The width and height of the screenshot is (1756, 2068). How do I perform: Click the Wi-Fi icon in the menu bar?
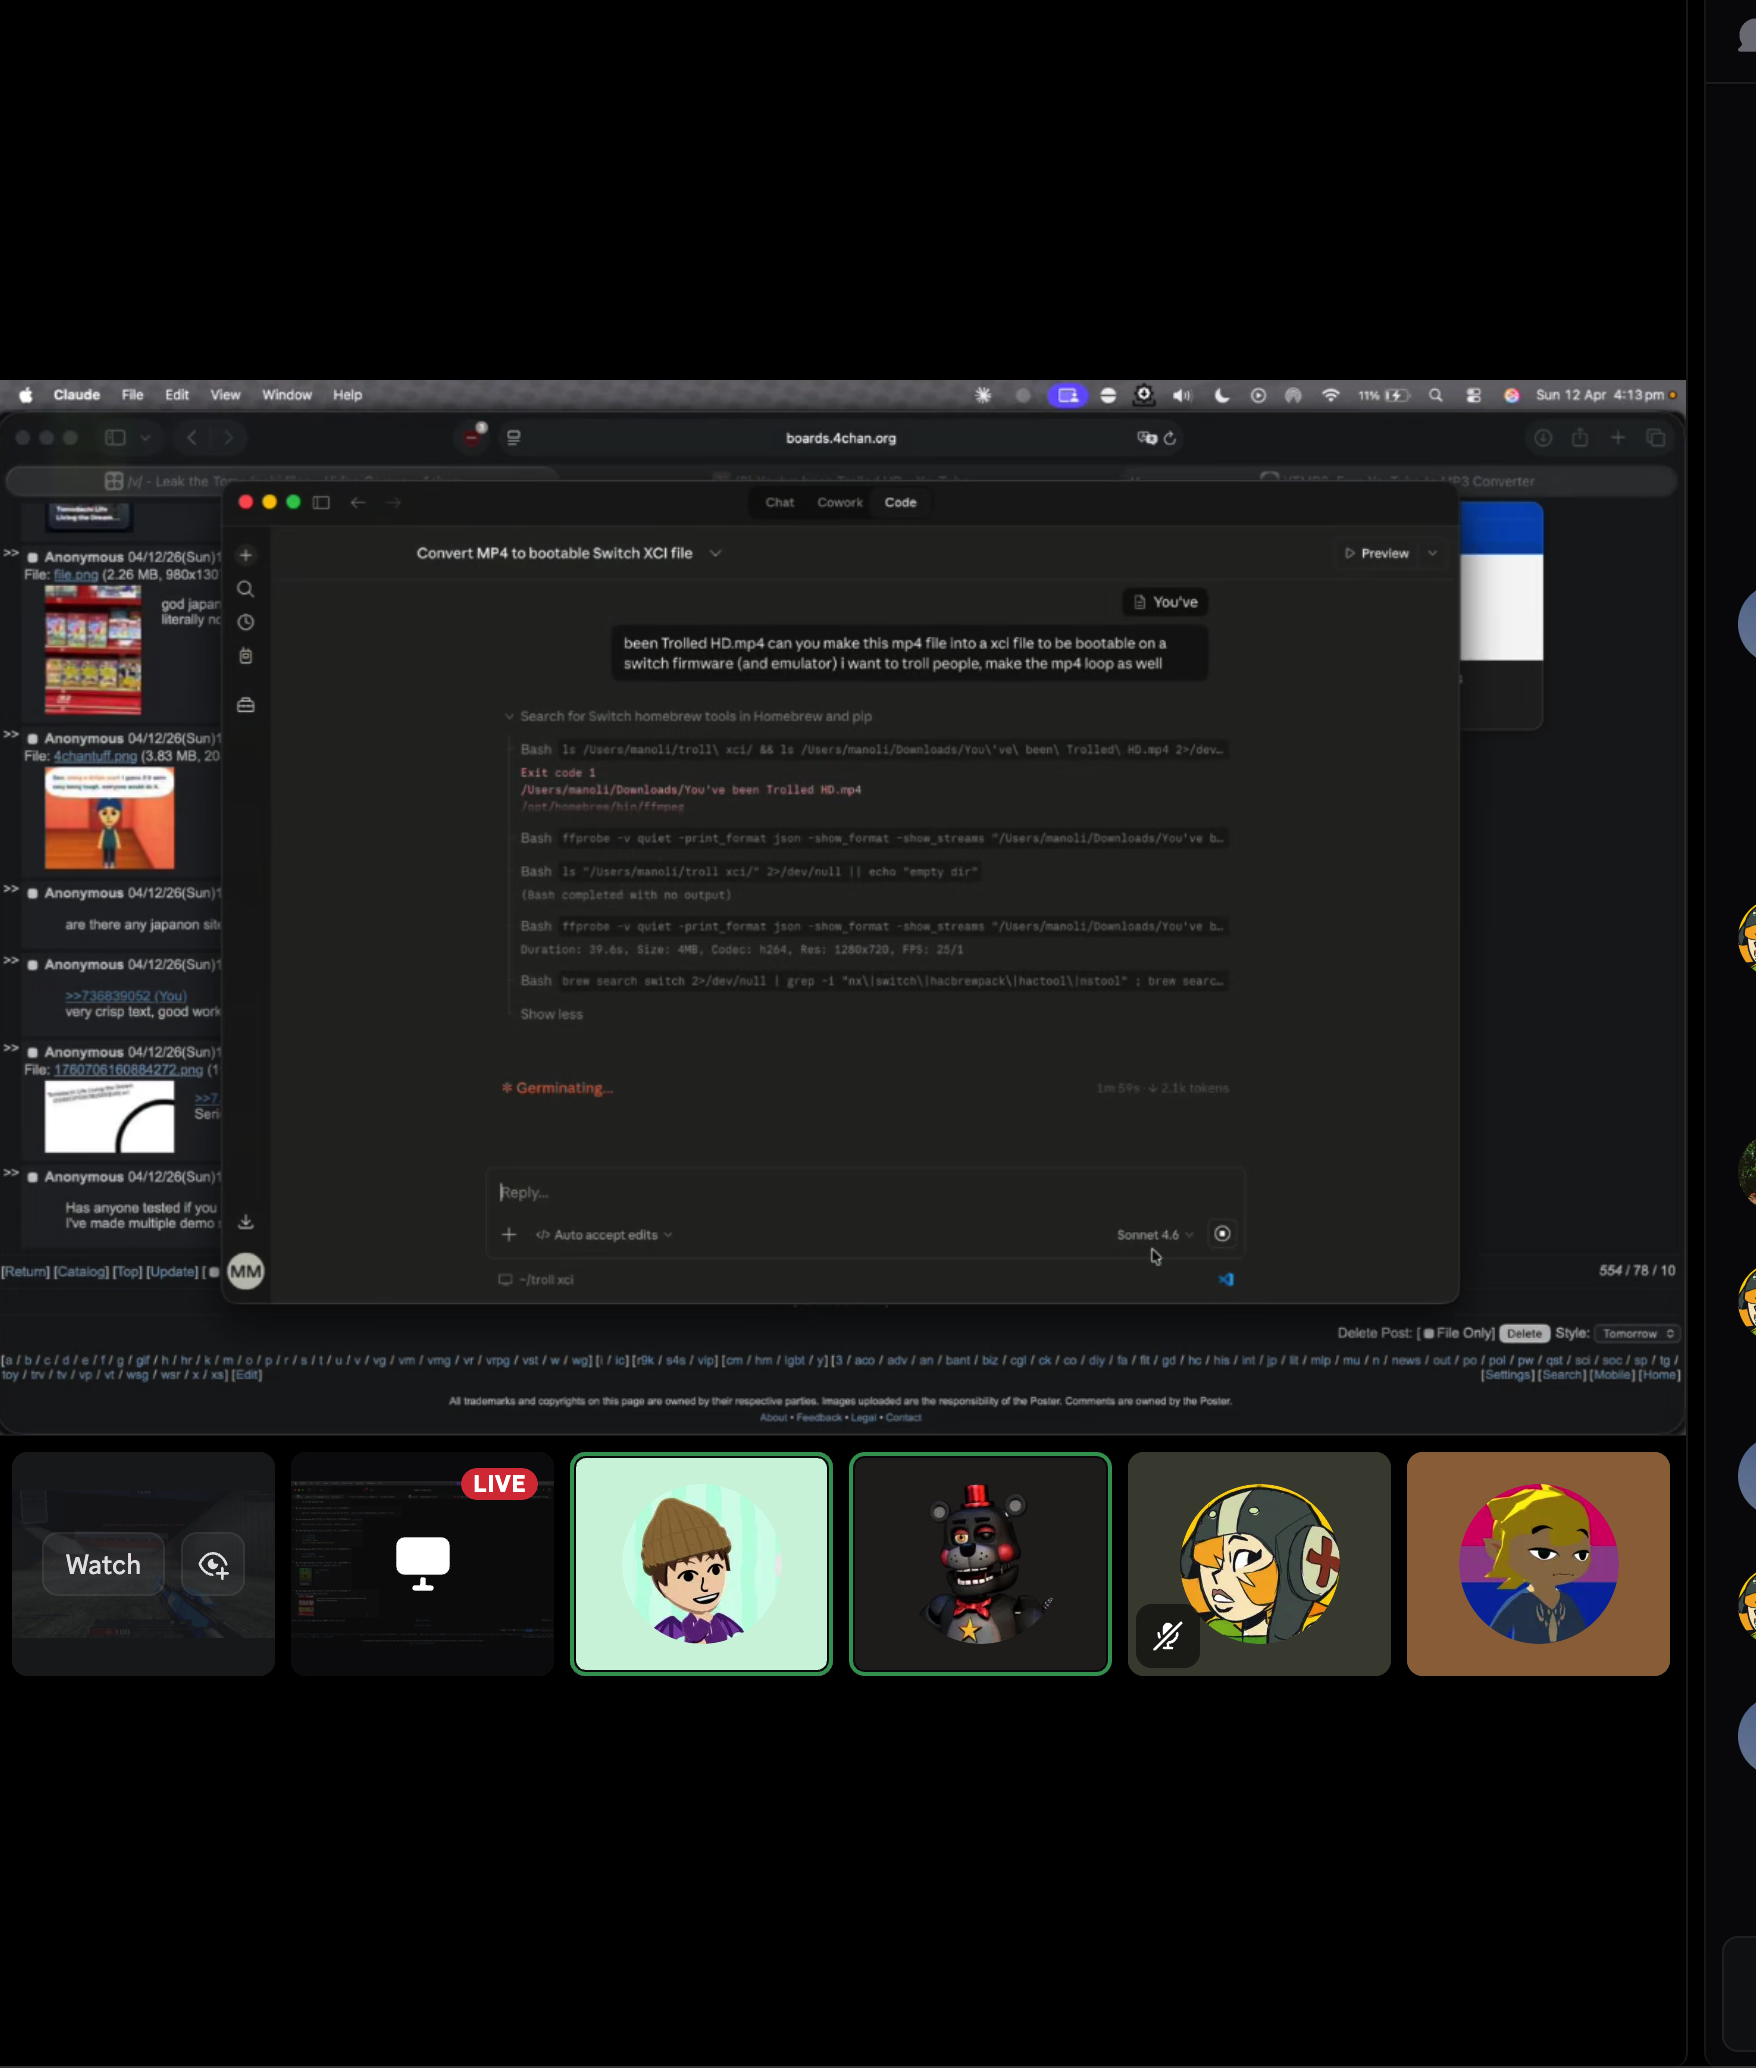click(1330, 395)
